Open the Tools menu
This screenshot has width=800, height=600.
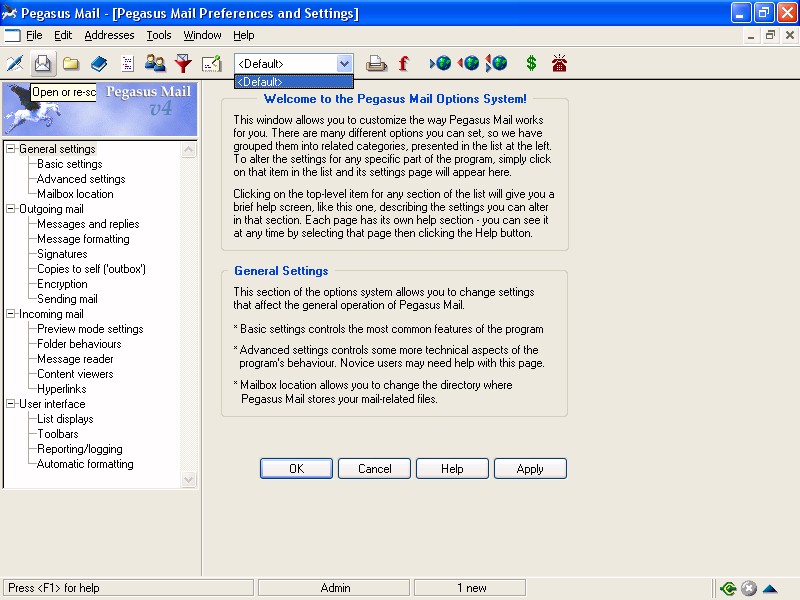[159, 35]
